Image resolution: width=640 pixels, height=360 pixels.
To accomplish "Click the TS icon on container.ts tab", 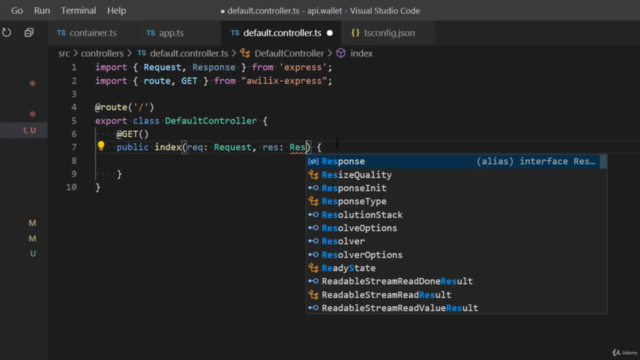I will coord(61,33).
